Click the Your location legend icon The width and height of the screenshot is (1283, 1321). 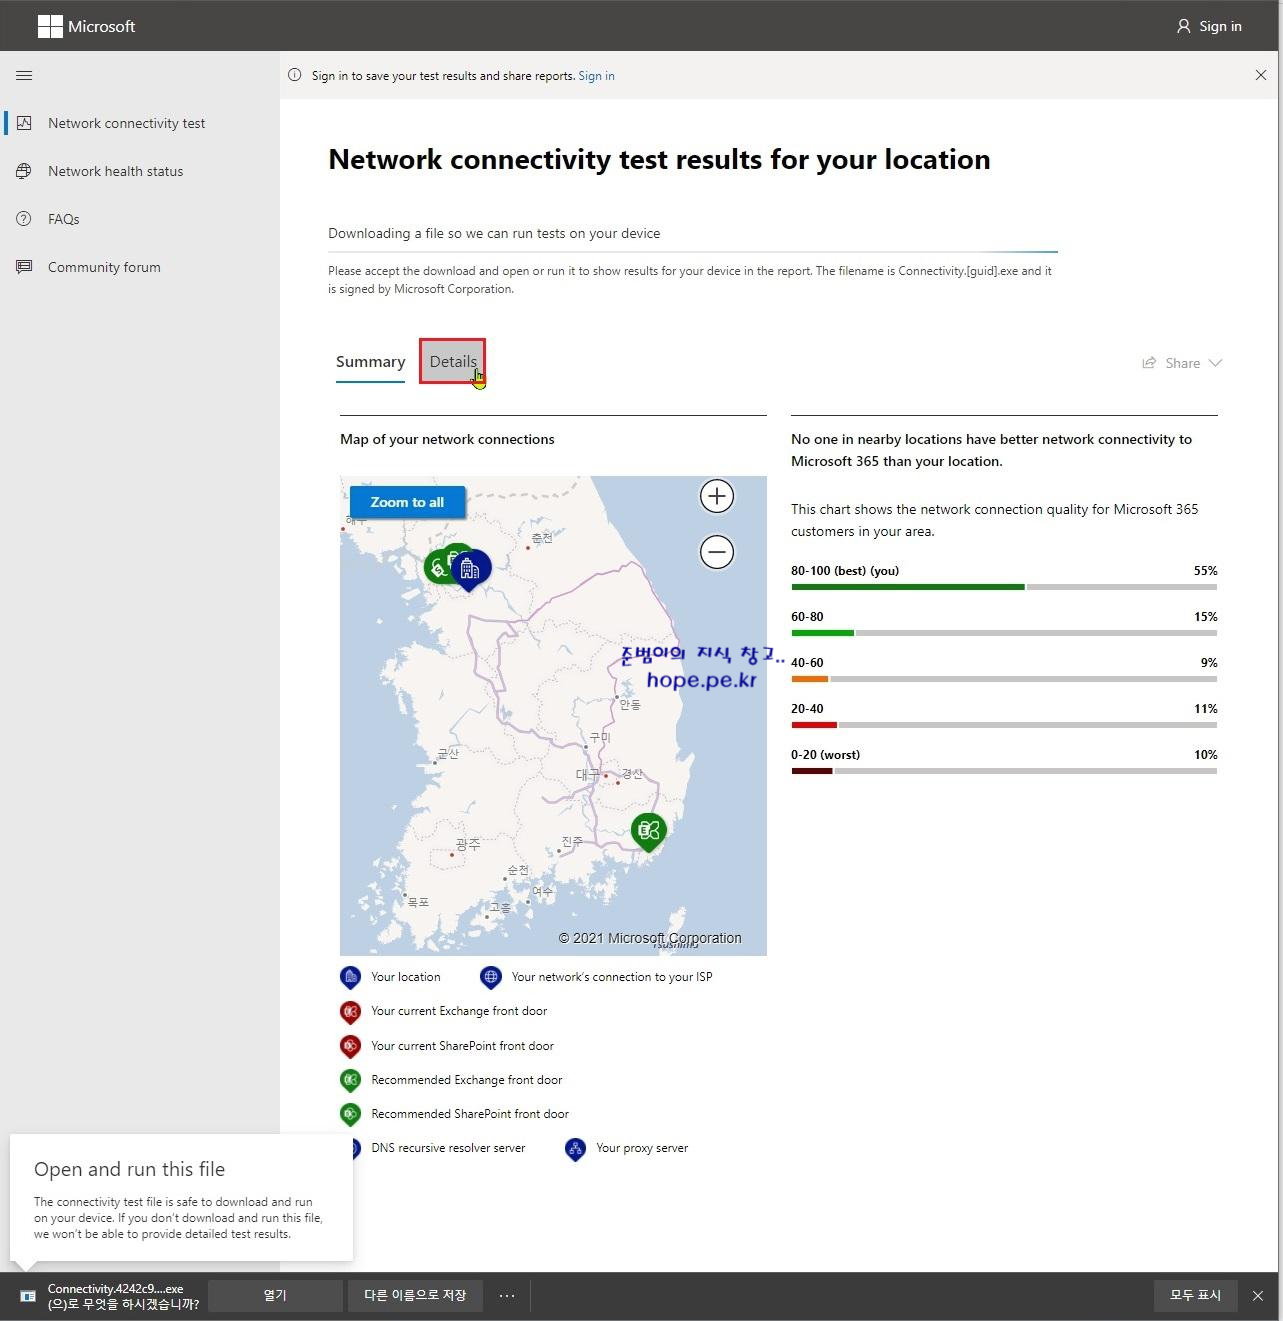coord(350,977)
